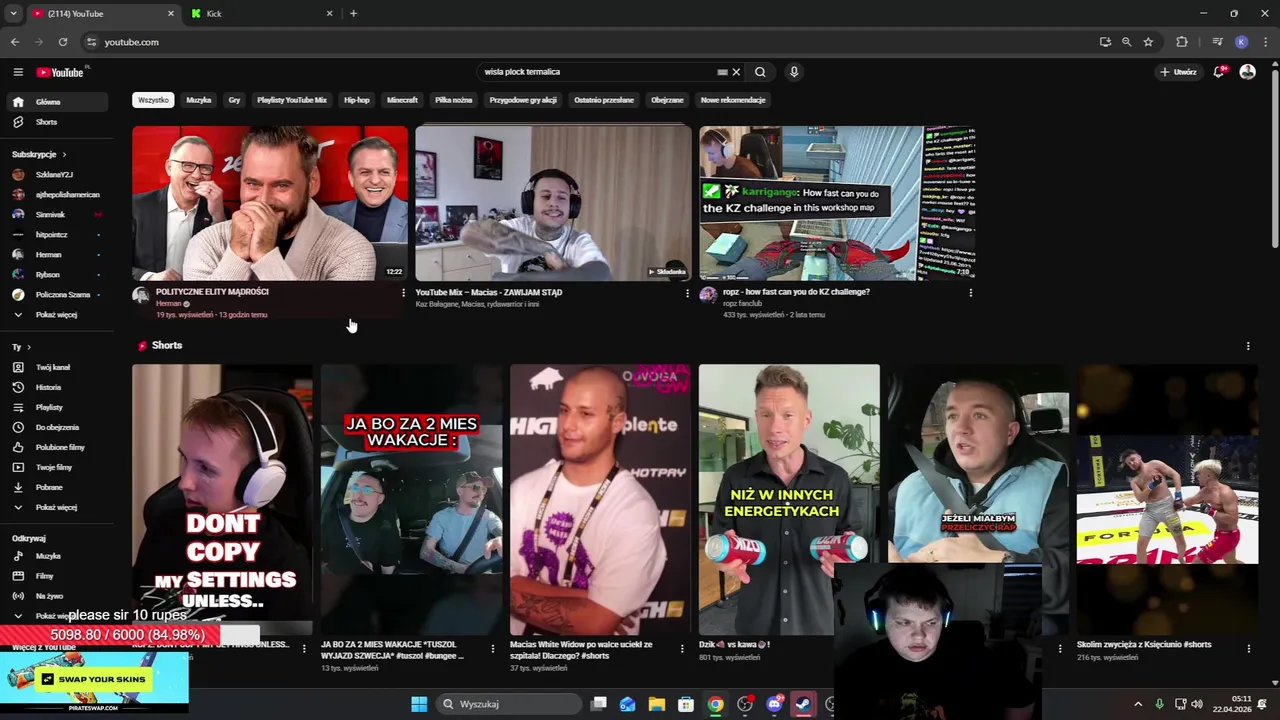
Task: Open ropz fanclub channel link
Action: [743, 303]
